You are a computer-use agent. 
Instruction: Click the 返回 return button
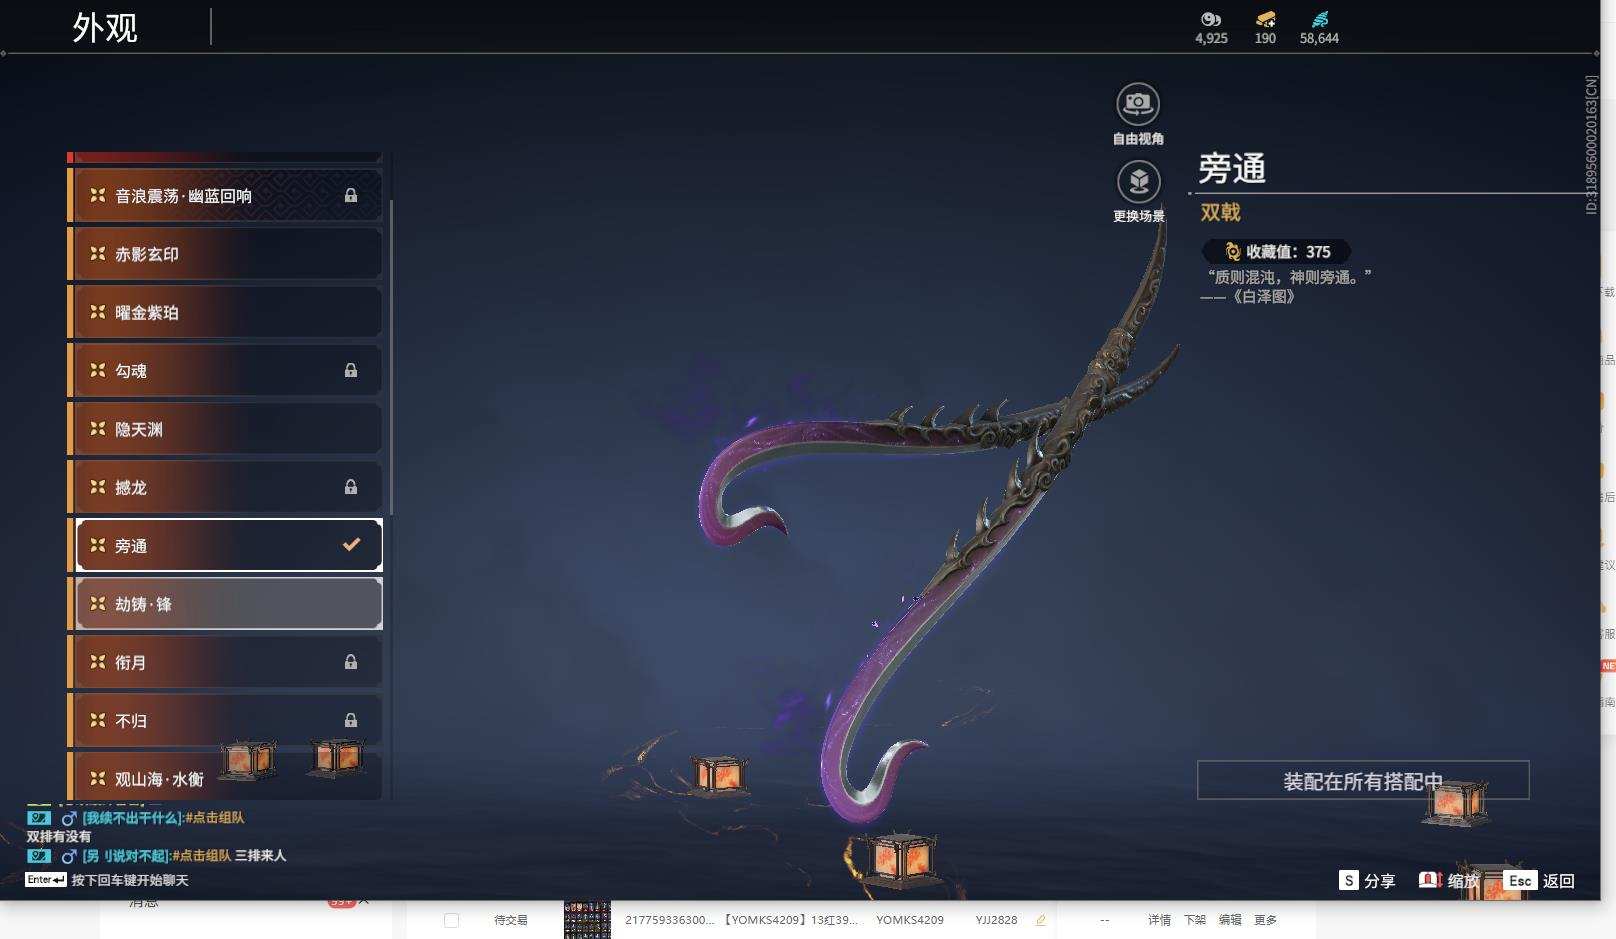tap(1559, 881)
